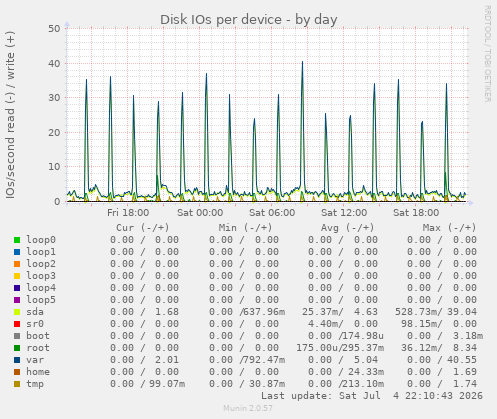
Task: Click the tmp olive legend swatch
Action: pyautogui.click(x=17, y=384)
